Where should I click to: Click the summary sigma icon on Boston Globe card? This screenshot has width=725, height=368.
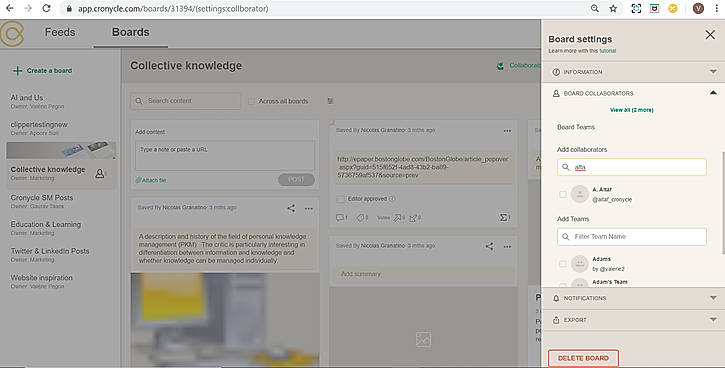504,217
